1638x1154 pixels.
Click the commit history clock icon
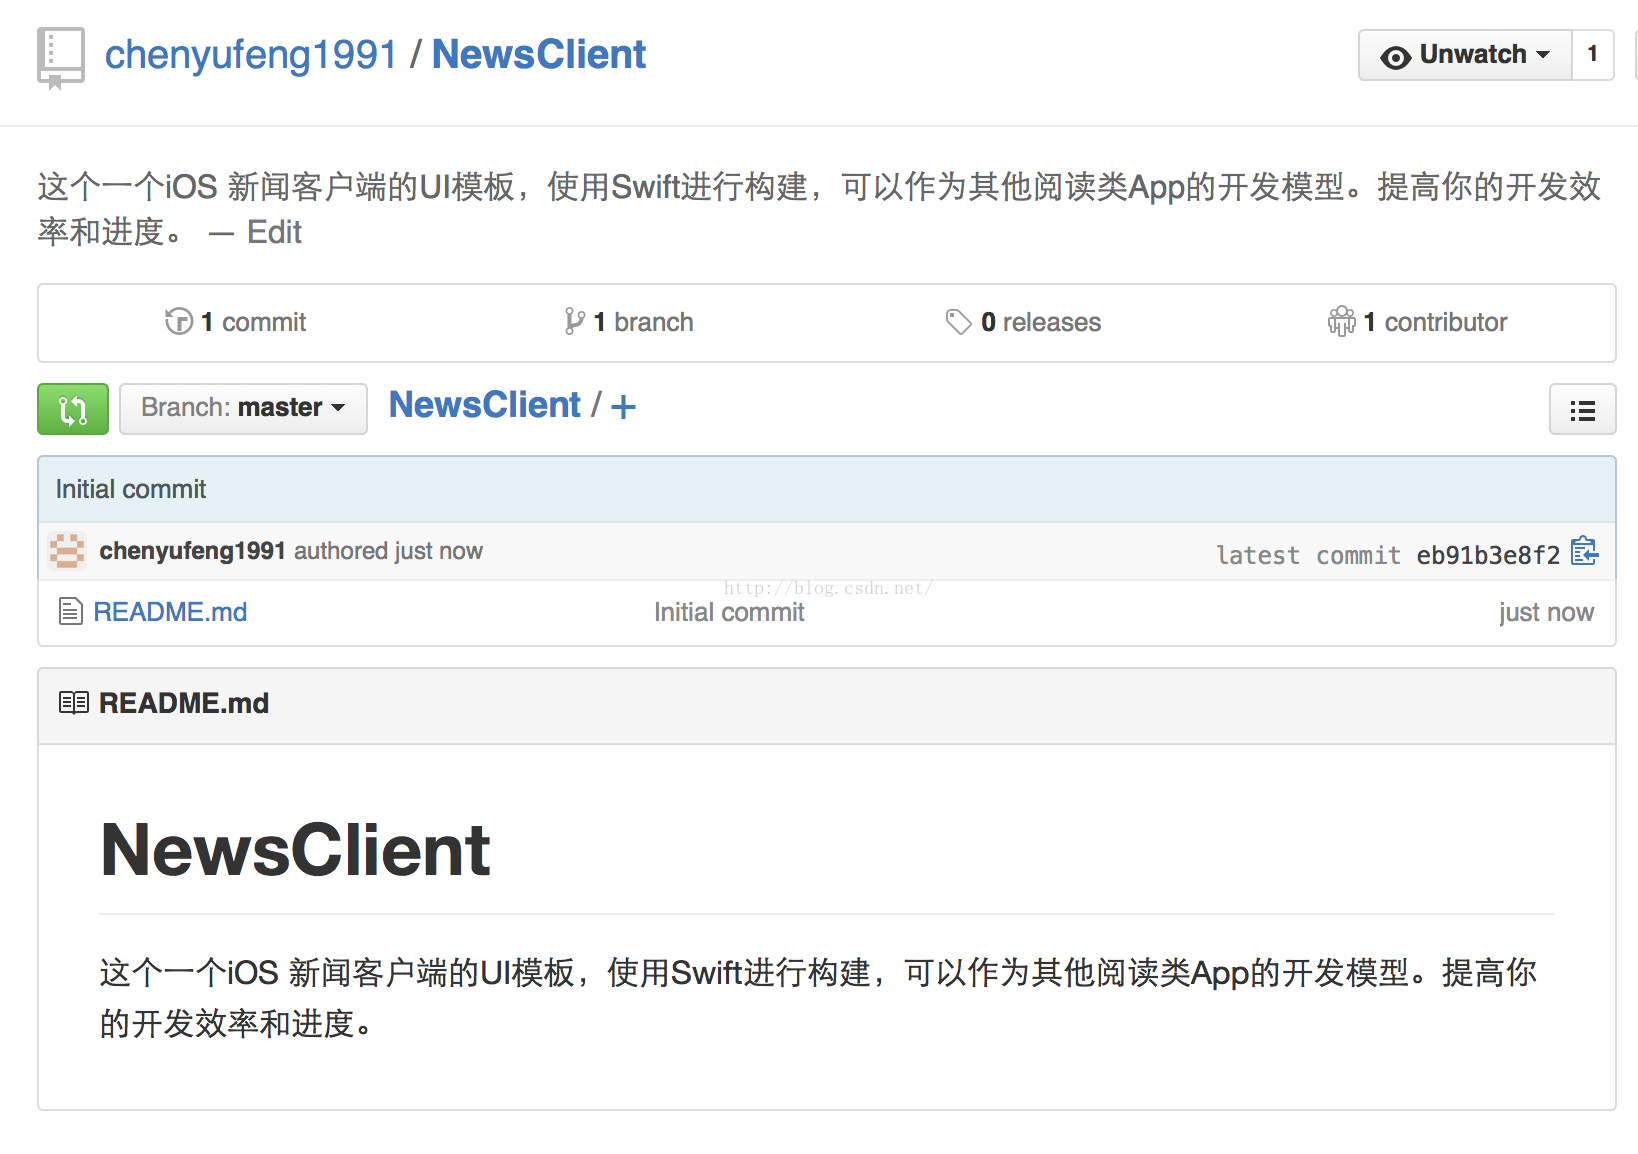tap(179, 321)
